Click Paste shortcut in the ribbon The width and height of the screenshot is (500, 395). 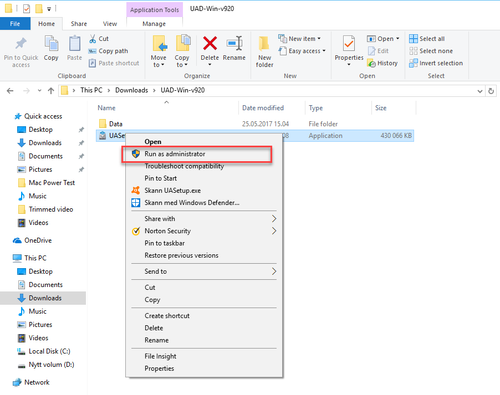pos(114,63)
